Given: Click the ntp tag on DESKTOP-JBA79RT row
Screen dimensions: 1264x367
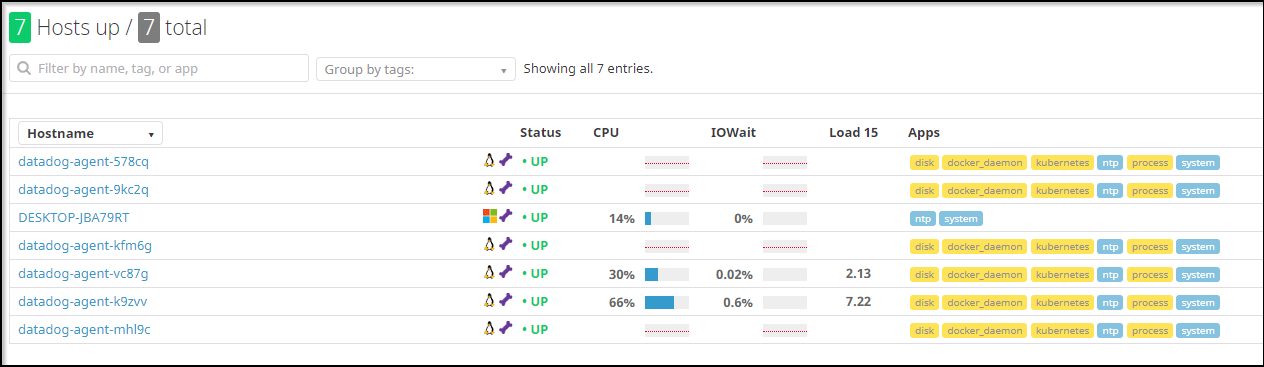Looking at the screenshot, I should tap(923, 218).
